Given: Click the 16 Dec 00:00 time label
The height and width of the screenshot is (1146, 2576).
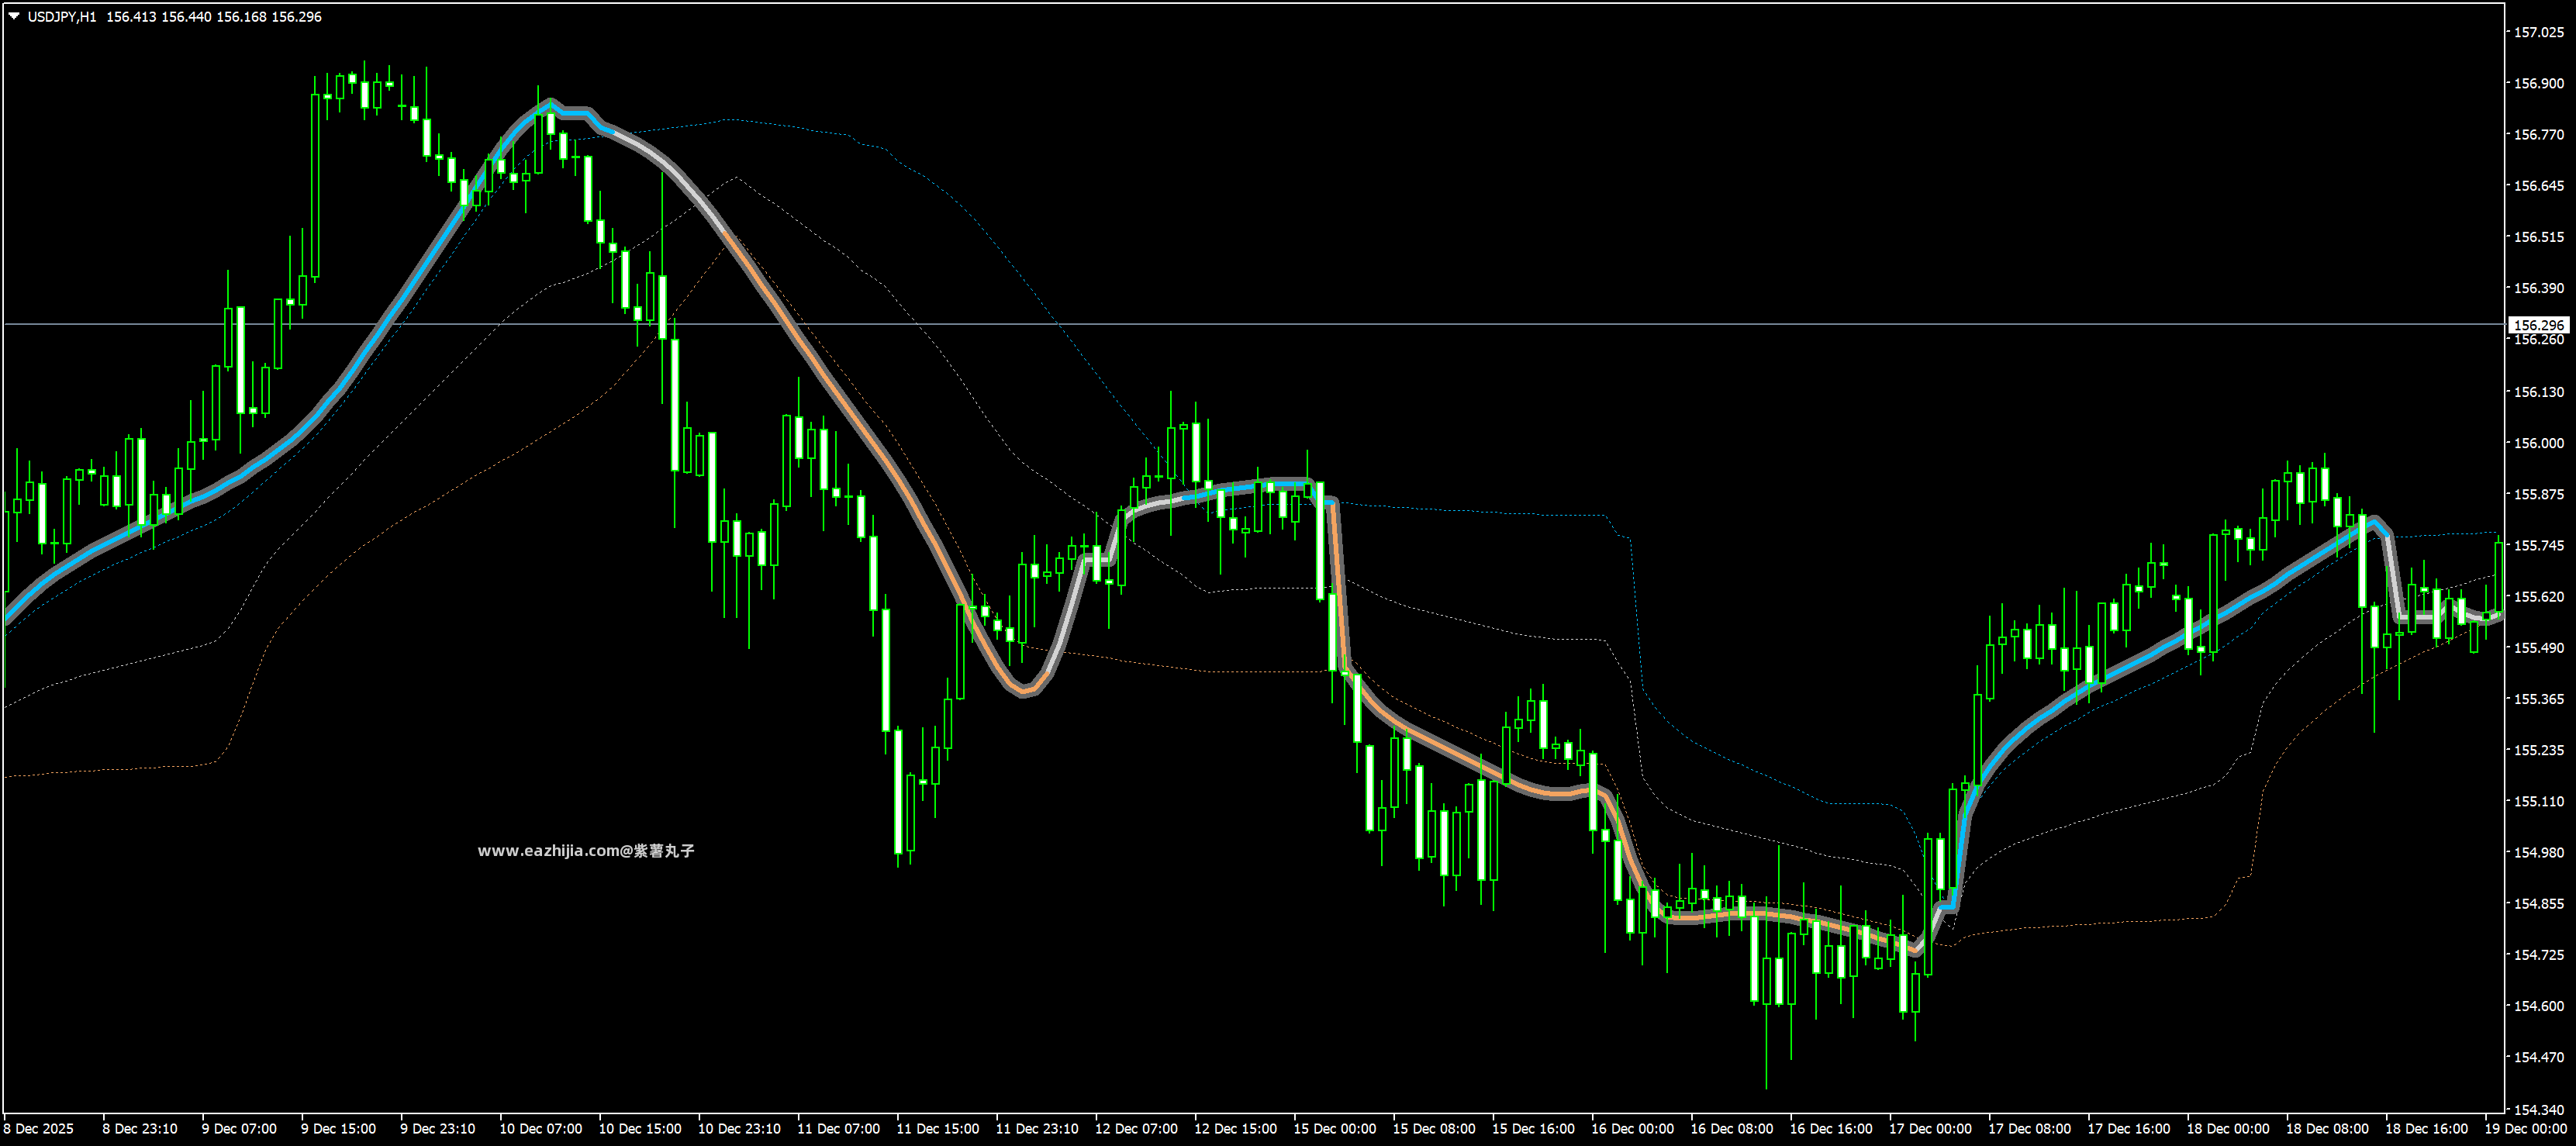Looking at the screenshot, I should [x=1632, y=1129].
